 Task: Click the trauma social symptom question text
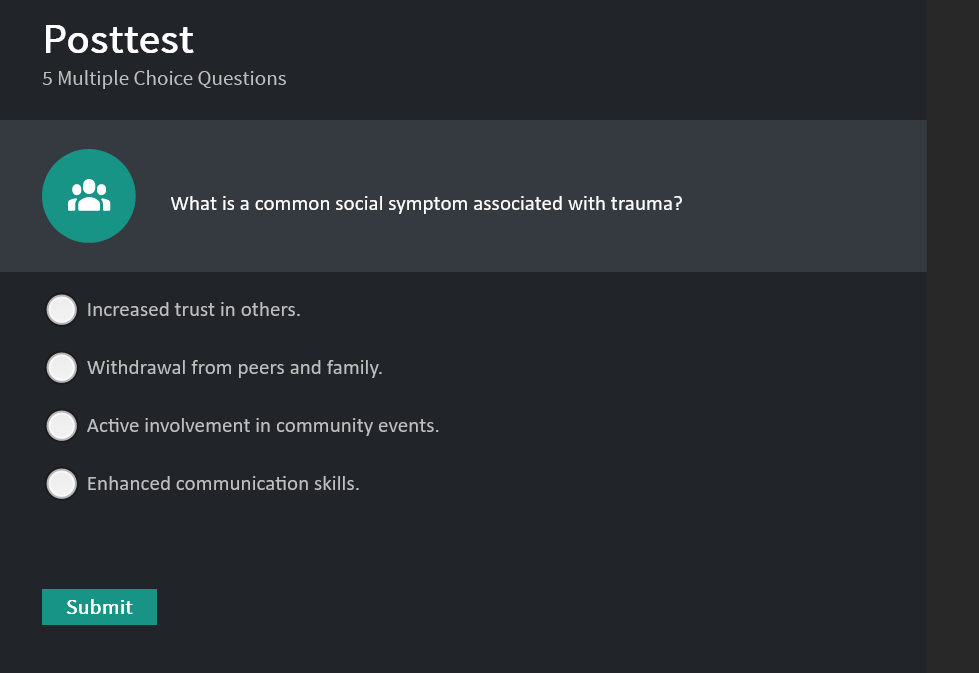click(426, 204)
